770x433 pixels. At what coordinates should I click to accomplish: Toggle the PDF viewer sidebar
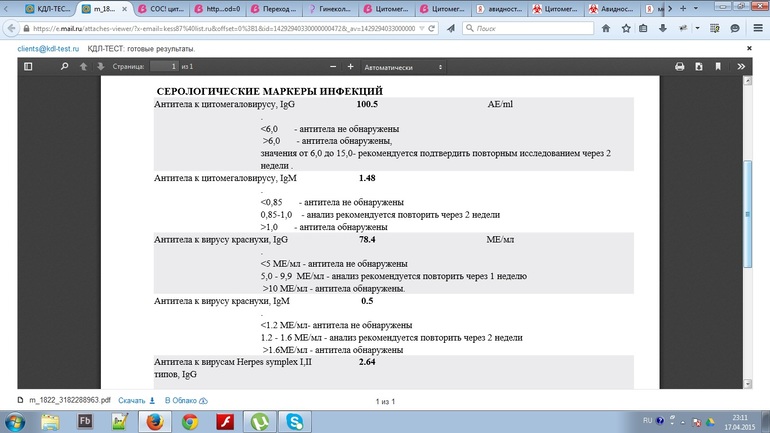pyautogui.click(x=28, y=66)
